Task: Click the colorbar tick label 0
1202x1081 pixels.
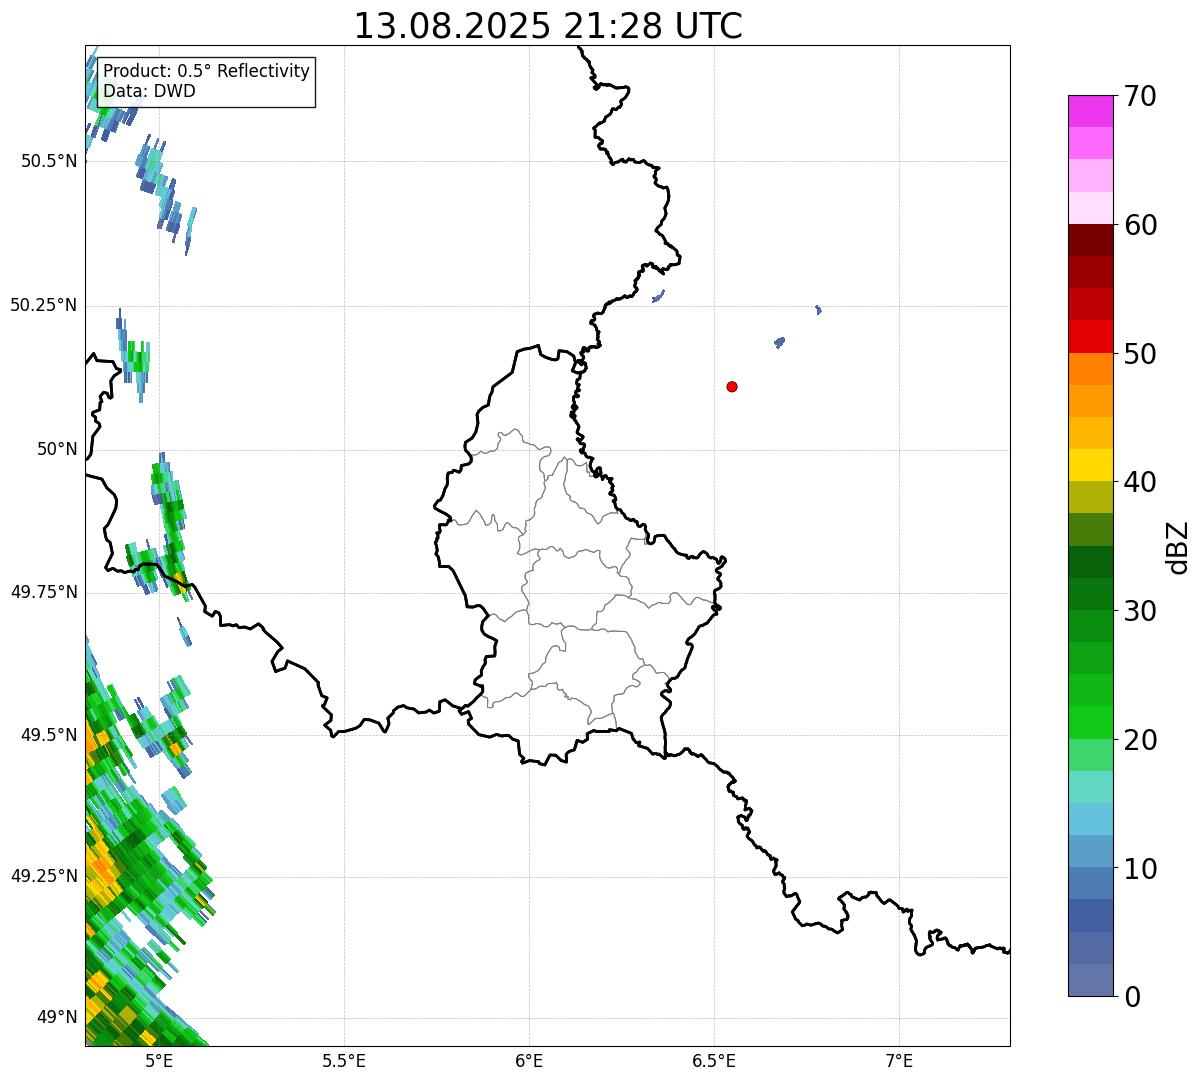Action: tap(1132, 997)
